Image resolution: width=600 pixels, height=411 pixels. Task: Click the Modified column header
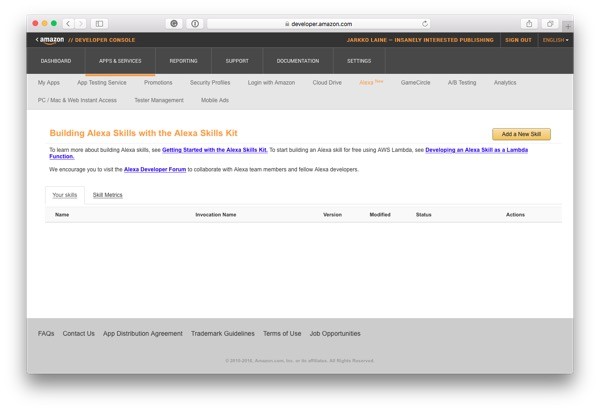[x=380, y=215]
